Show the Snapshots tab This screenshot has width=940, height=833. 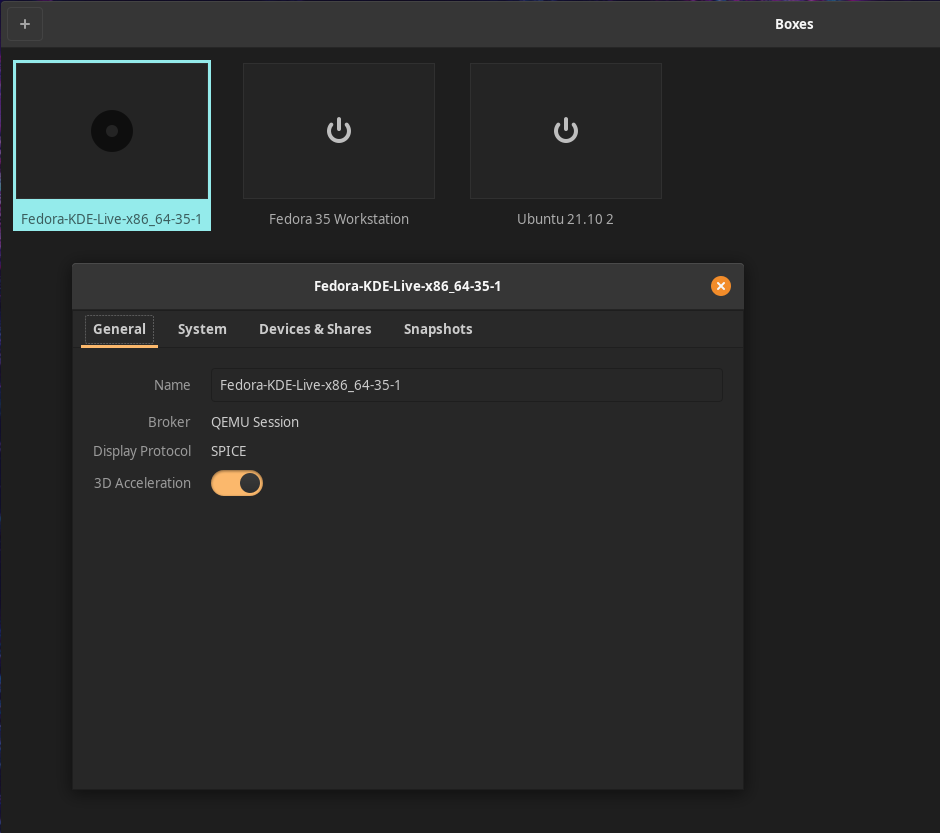coord(438,329)
